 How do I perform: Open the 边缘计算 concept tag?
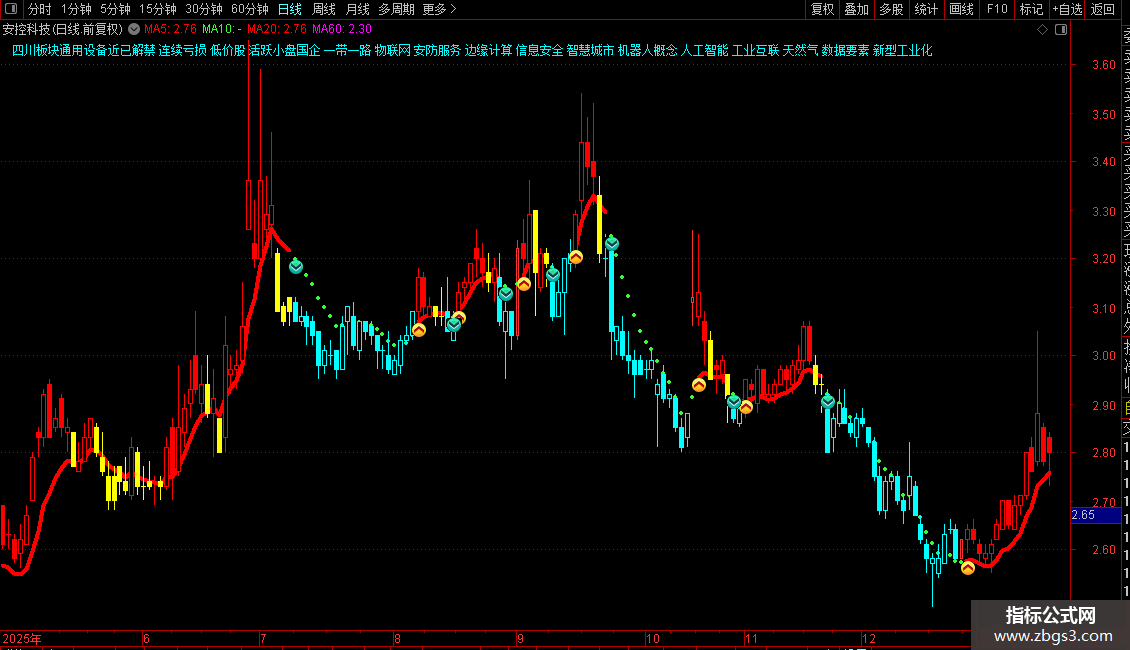(x=489, y=50)
